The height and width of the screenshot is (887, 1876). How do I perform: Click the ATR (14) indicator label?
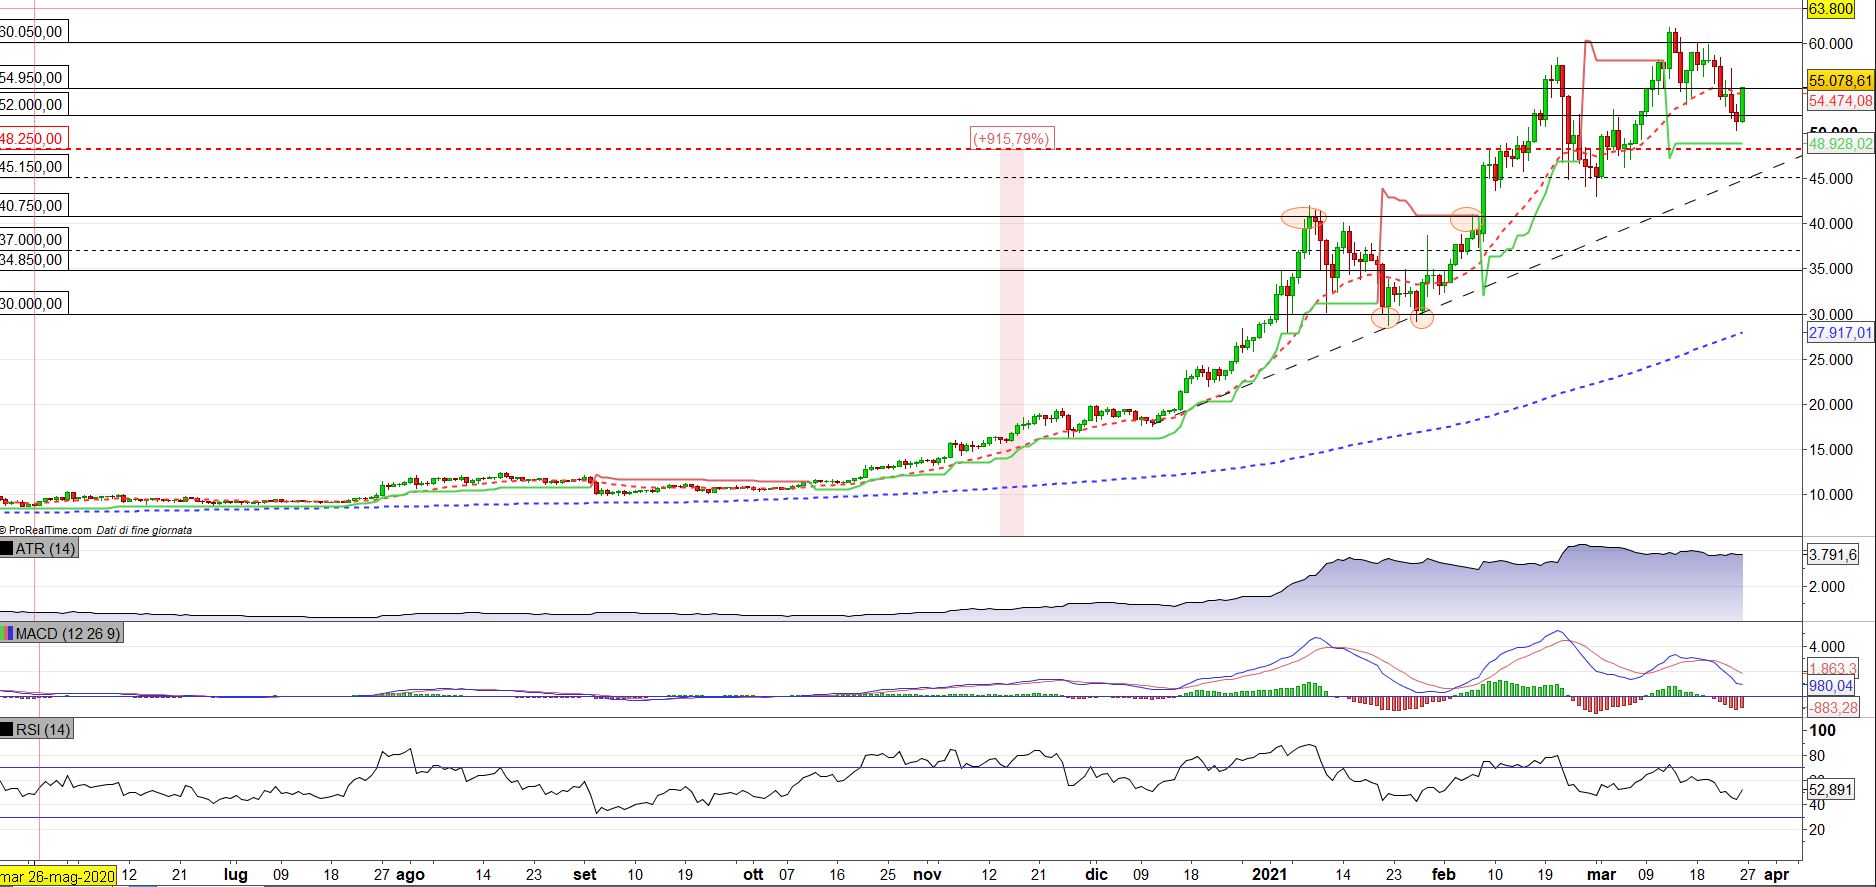pyautogui.click(x=45, y=549)
